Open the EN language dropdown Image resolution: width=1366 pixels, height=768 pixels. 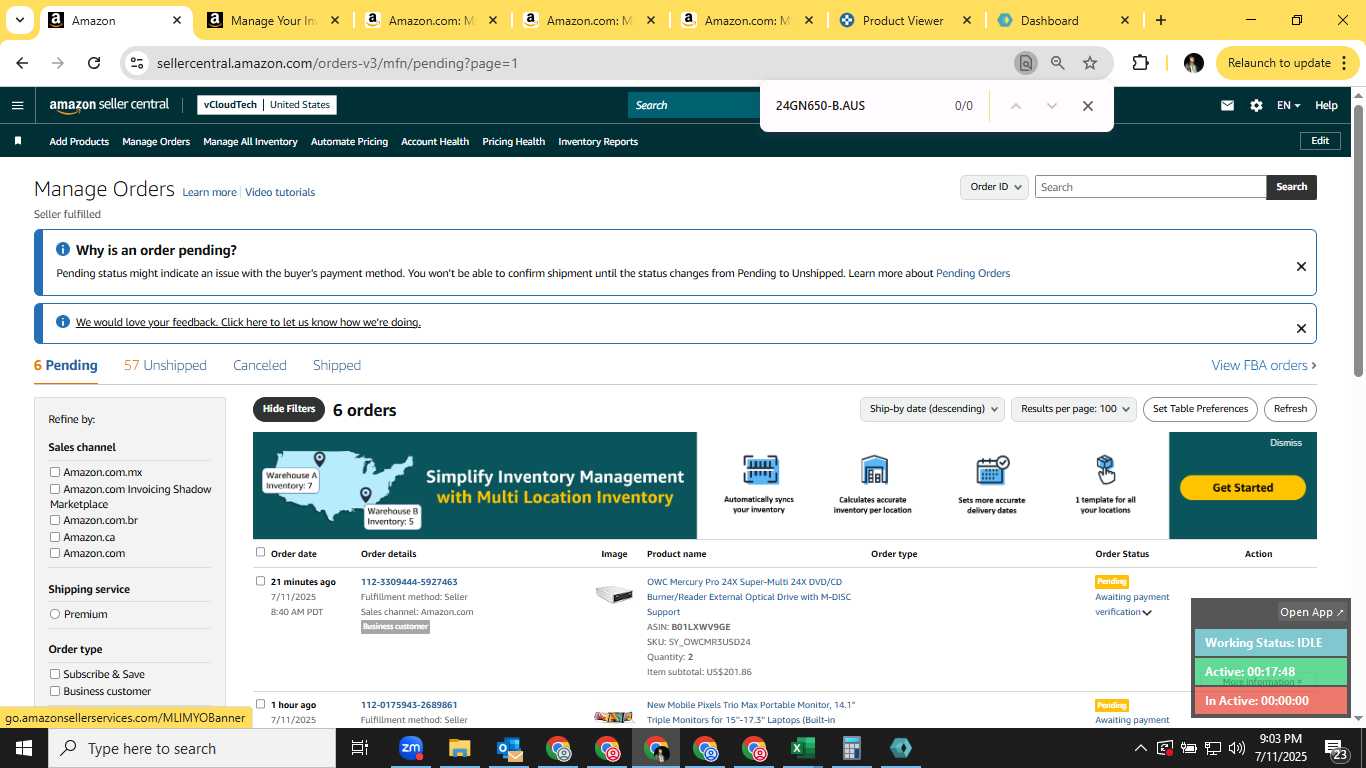pos(1288,105)
